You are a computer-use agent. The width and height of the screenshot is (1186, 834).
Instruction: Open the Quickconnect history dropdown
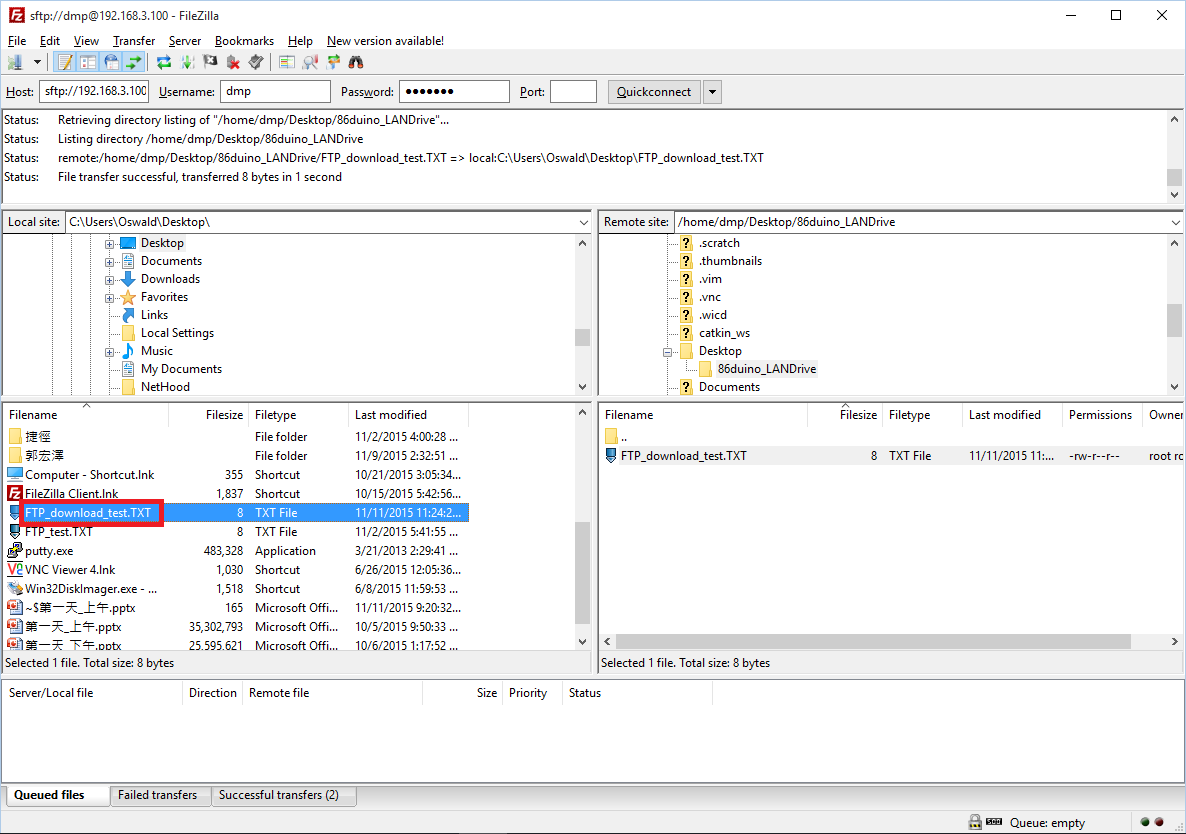tap(711, 92)
